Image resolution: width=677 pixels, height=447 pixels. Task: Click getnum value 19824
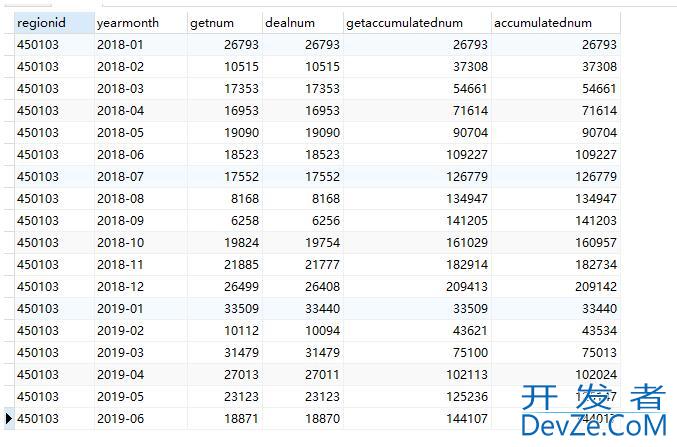225,243
